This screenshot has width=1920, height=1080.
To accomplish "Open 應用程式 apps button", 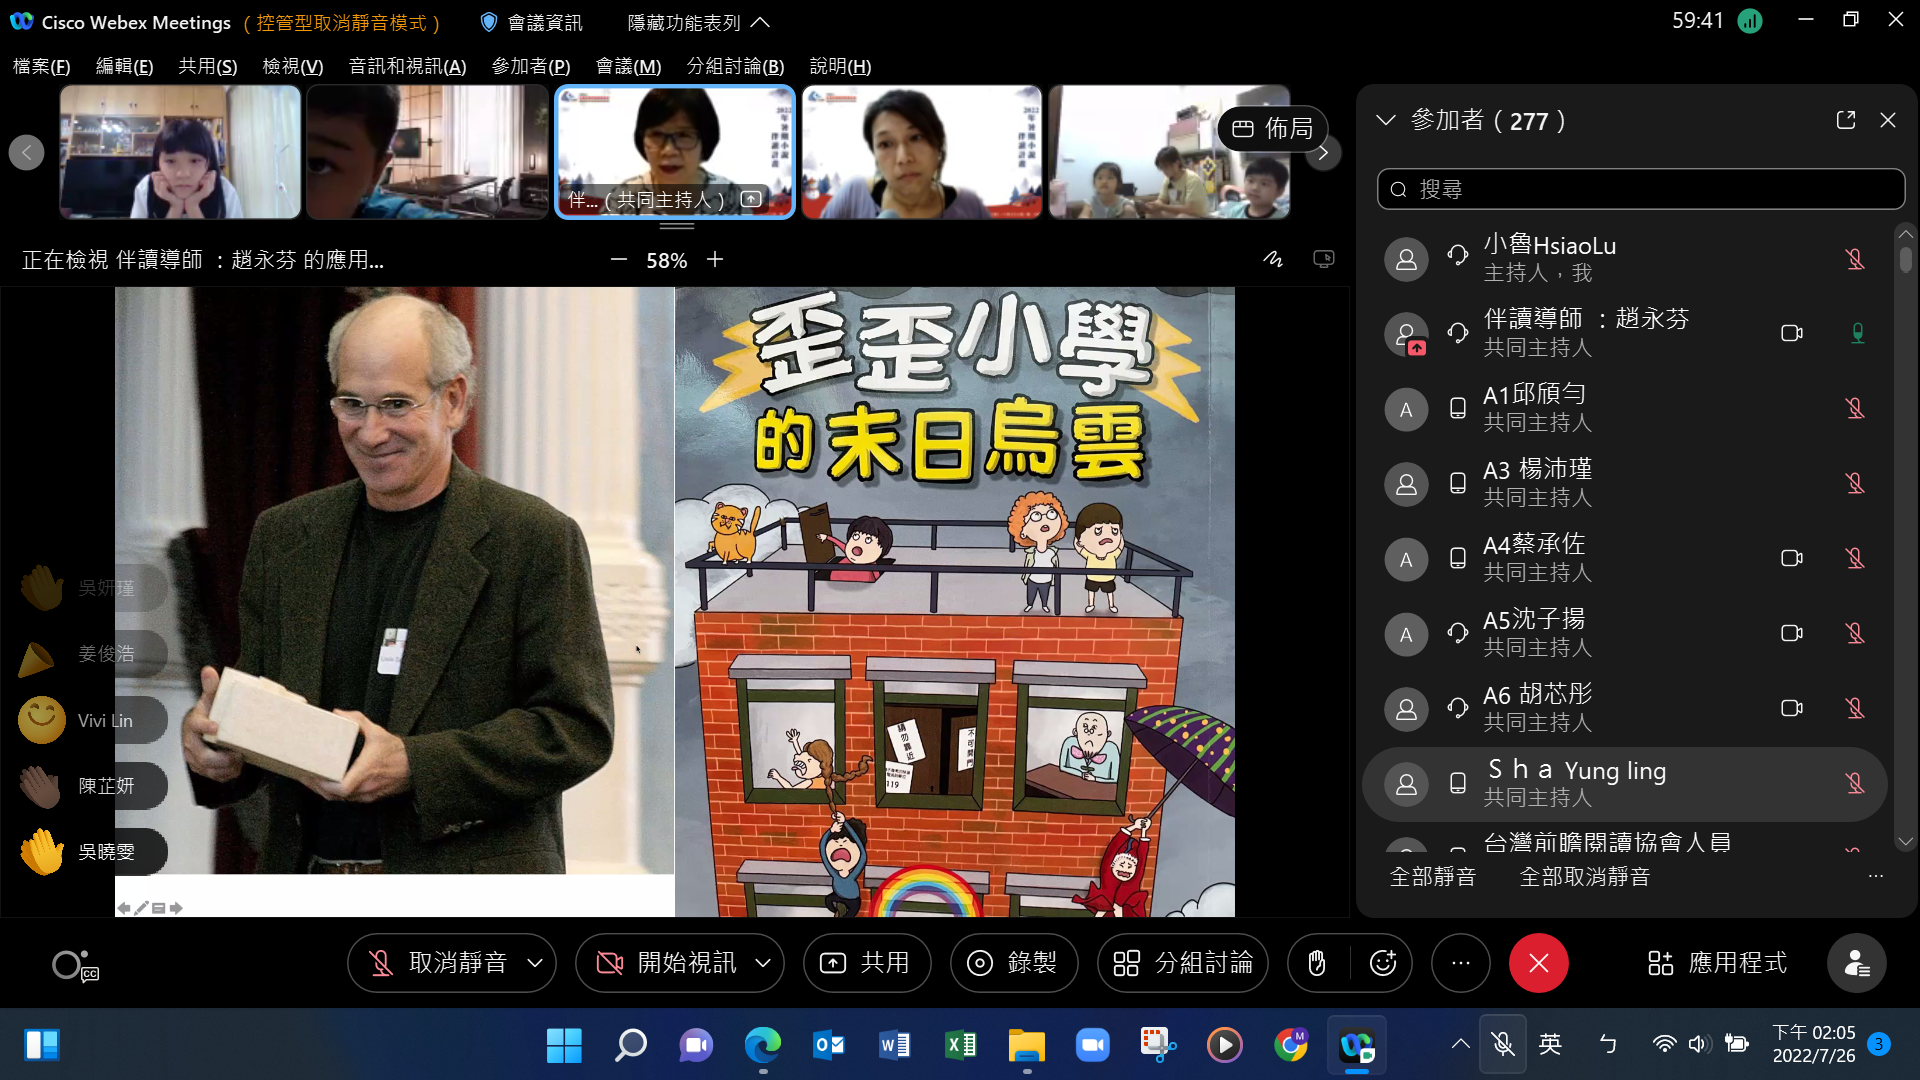I will [1717, 963].
